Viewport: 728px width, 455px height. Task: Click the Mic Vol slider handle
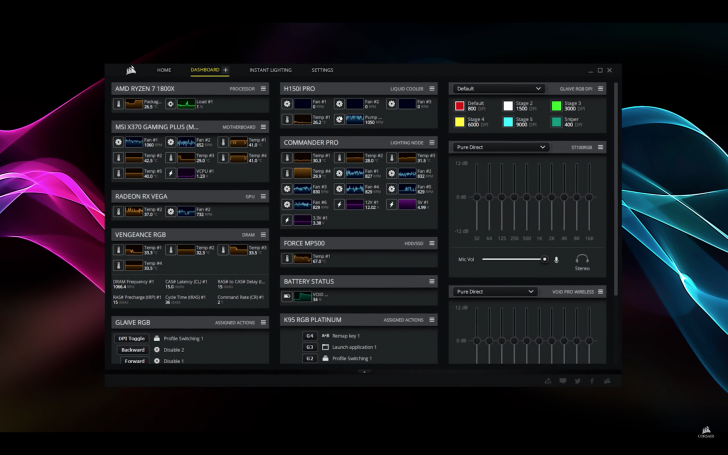(544, 259)
